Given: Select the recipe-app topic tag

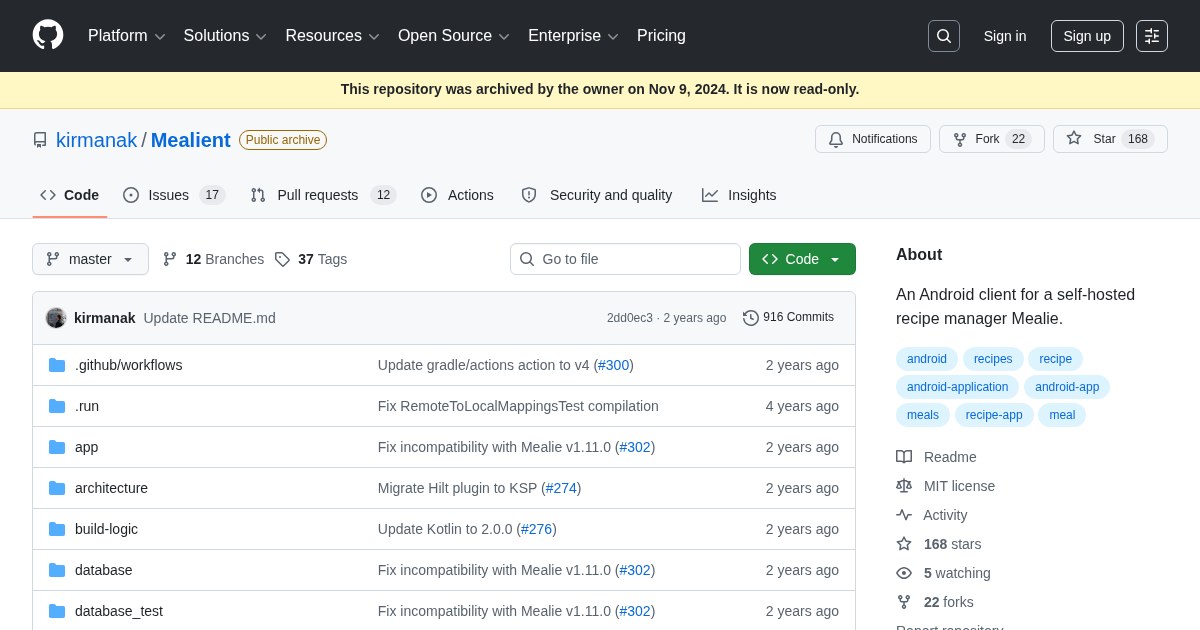Looking at the screenshot, I should tap(994, 415).
